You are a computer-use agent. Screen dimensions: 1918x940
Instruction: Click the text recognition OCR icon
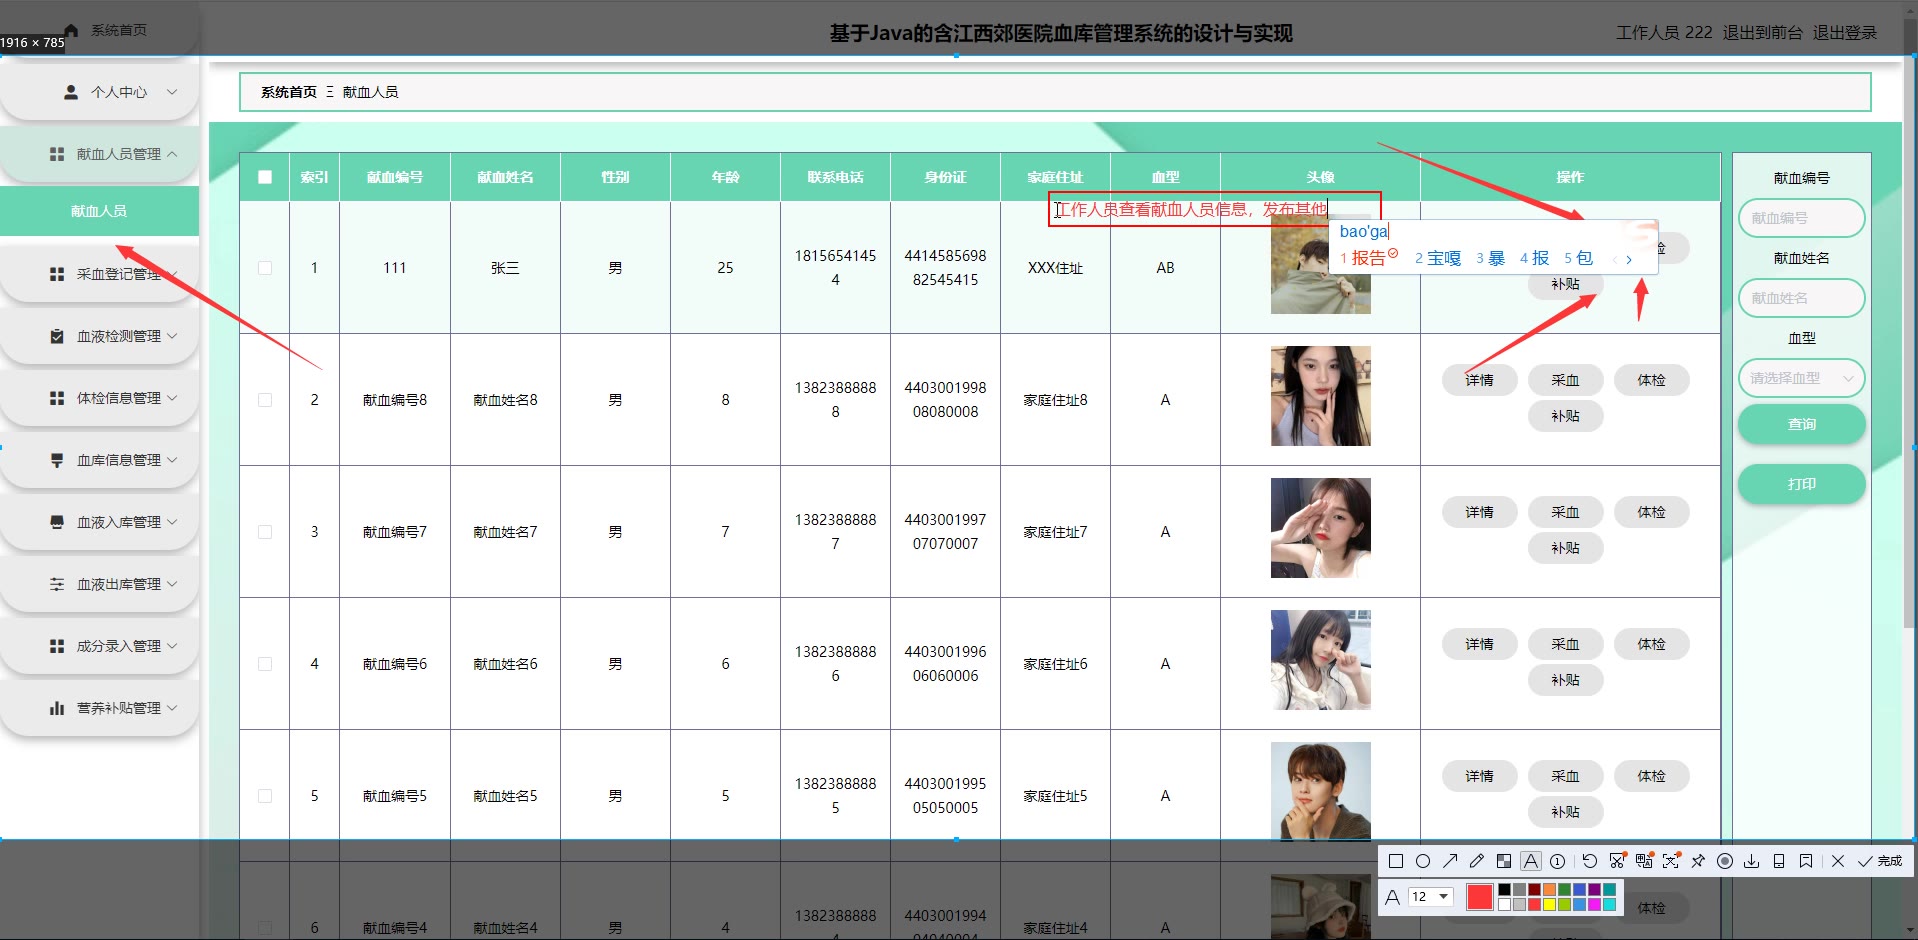coord(1671,861)
